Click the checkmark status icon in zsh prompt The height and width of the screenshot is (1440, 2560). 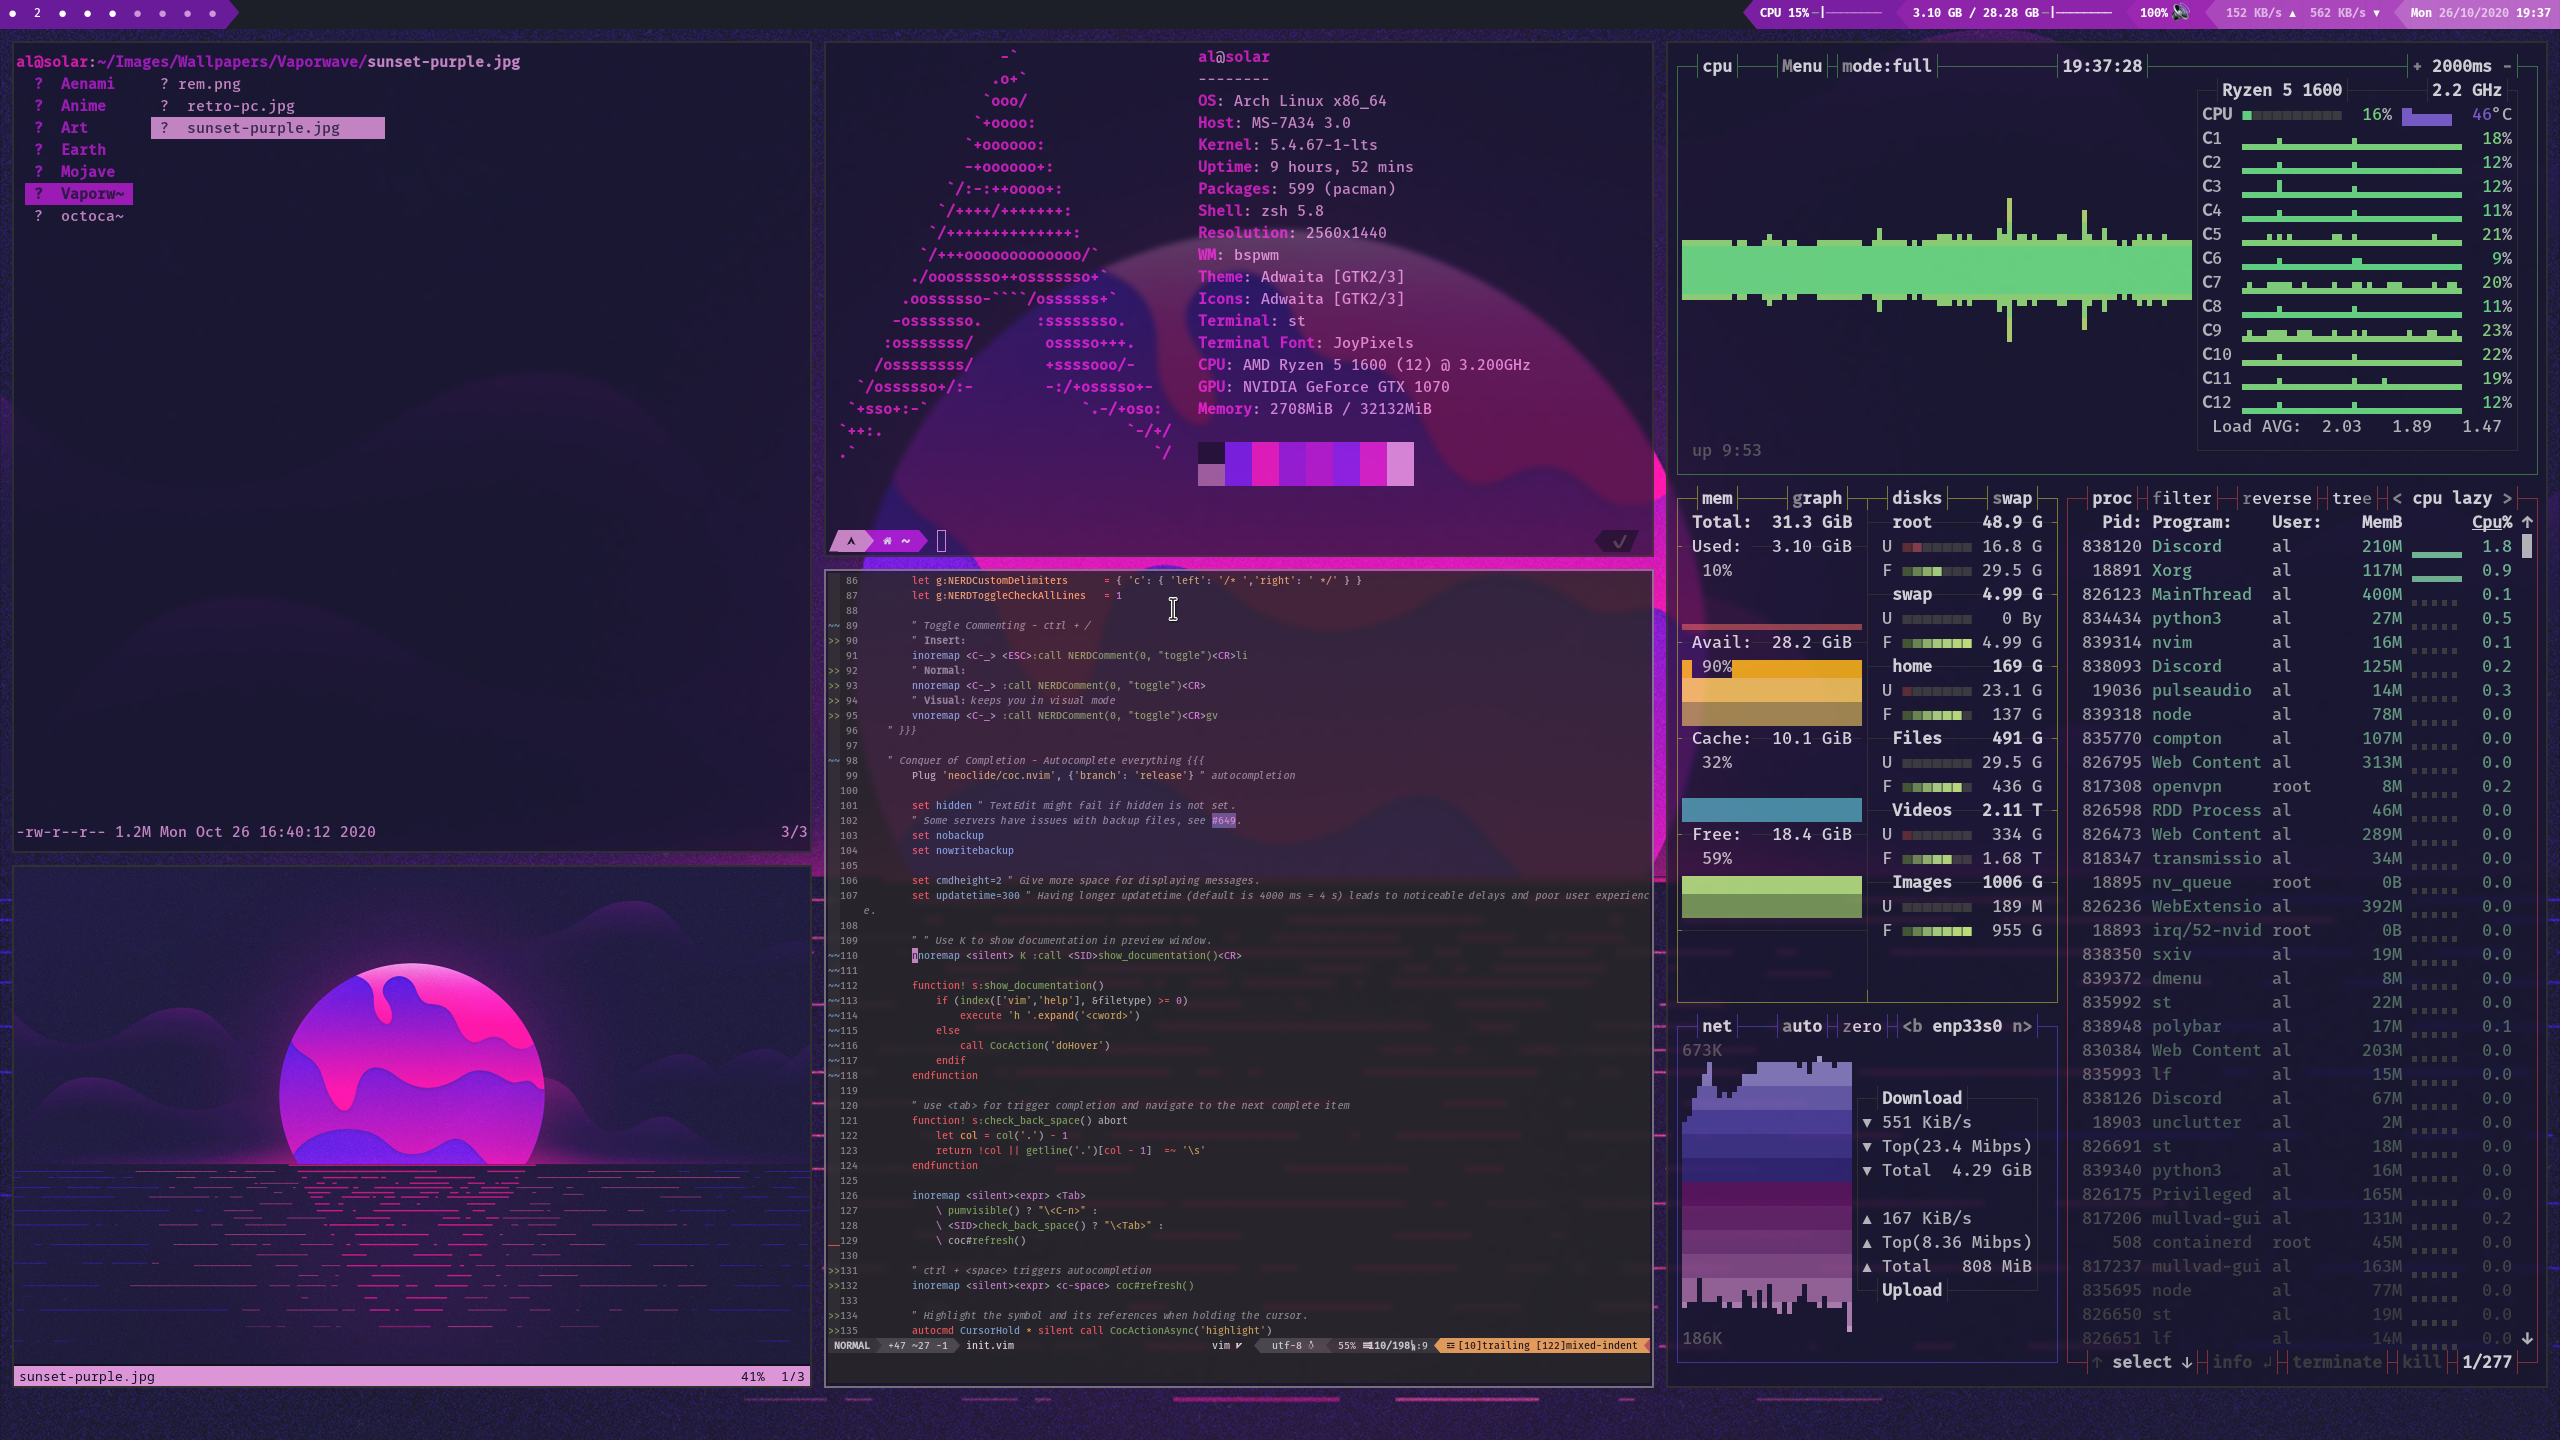(1619, 541)
